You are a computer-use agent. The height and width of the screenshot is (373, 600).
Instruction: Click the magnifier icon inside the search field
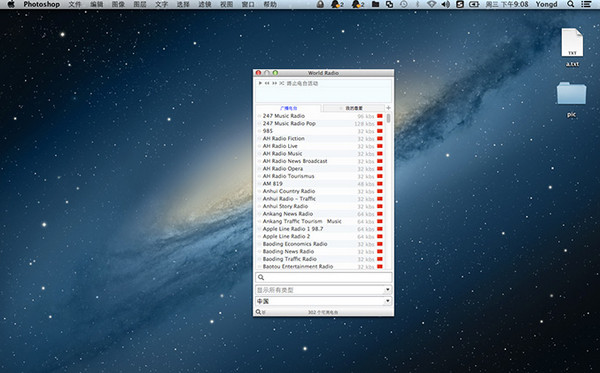pos(261,277)
